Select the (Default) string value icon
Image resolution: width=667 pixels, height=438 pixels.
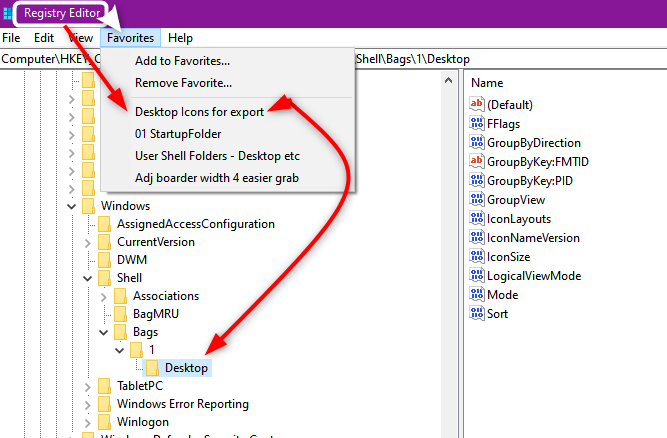tap(477, 104)
